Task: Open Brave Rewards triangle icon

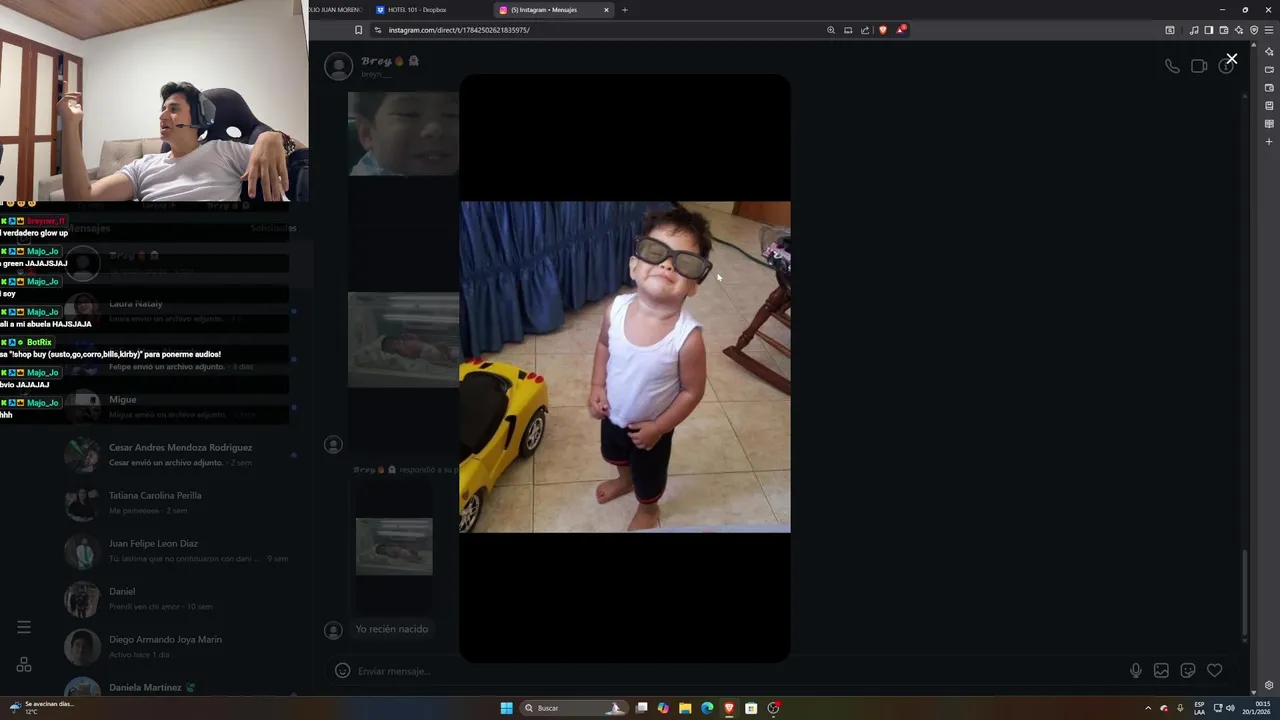Action: (901, 30)
